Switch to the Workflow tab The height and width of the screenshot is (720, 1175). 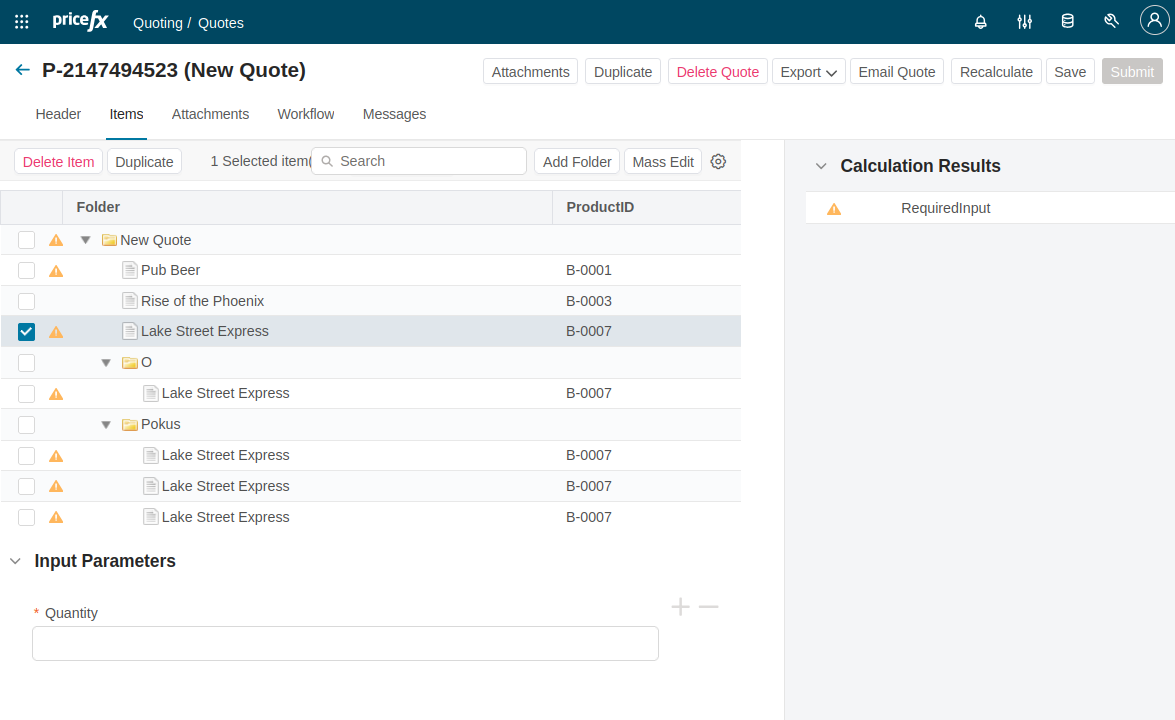click(306, 114)
